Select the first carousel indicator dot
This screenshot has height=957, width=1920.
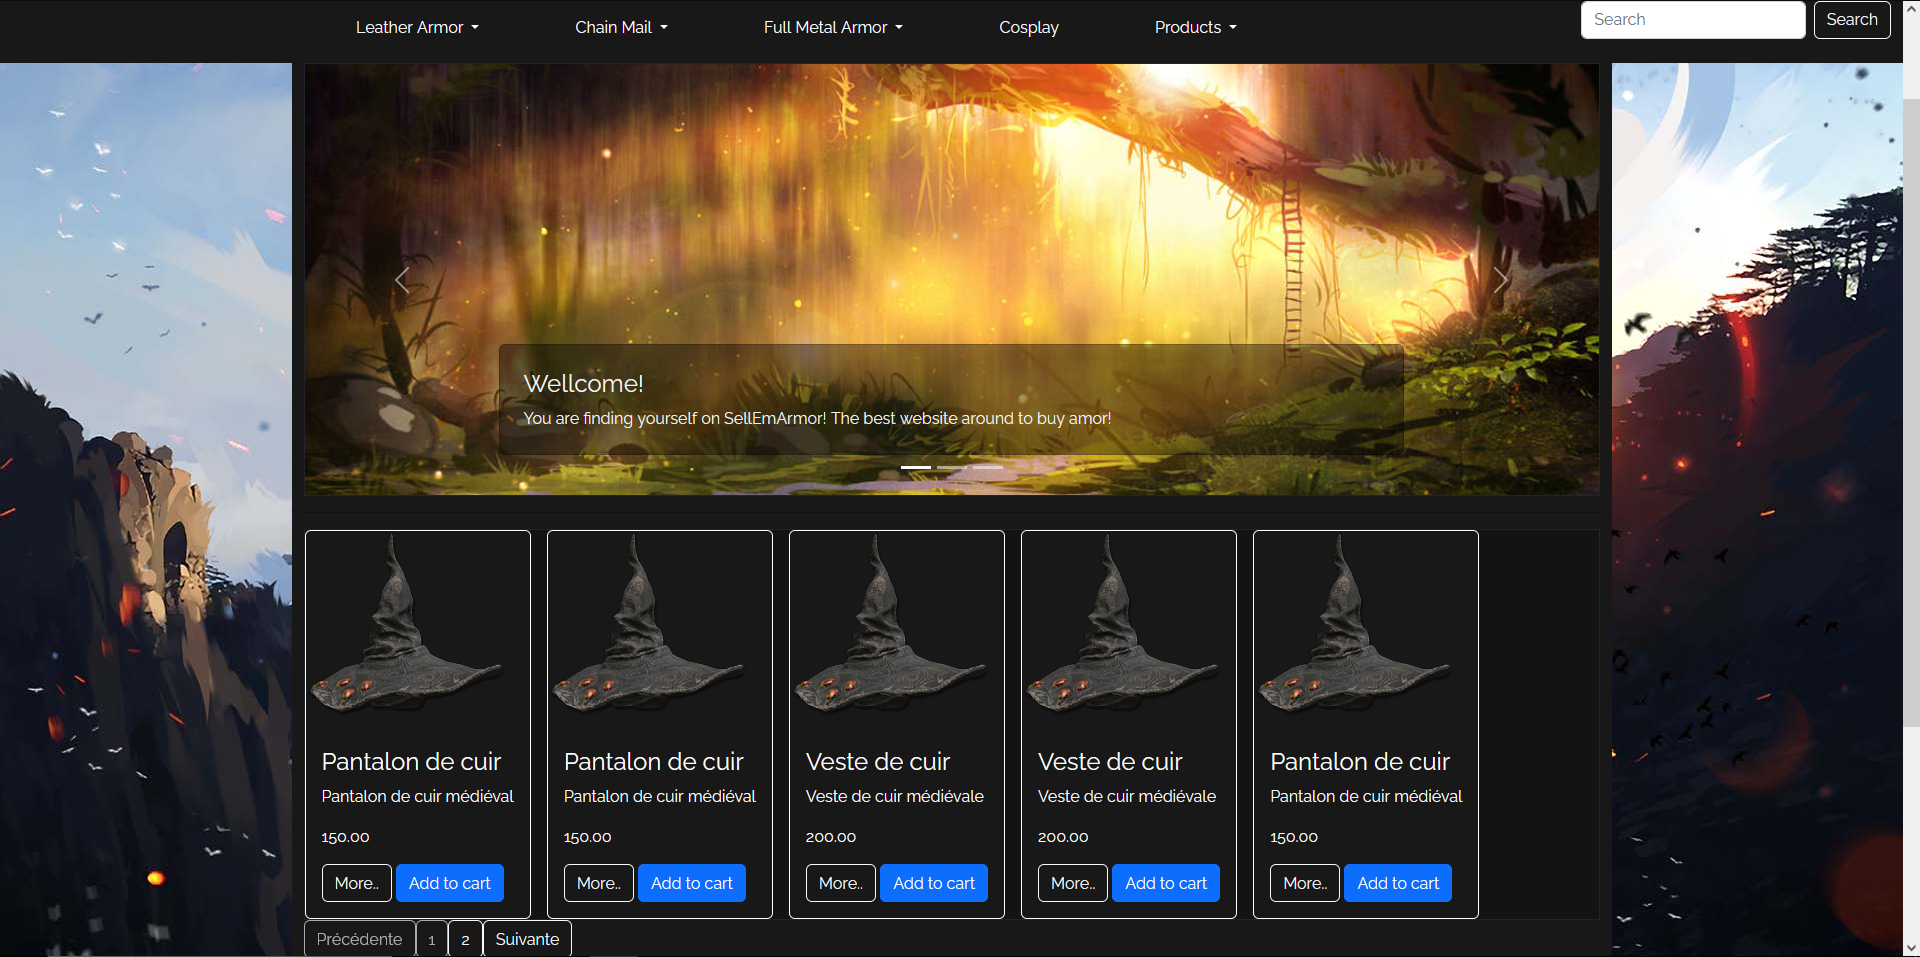tap(914, 467)
